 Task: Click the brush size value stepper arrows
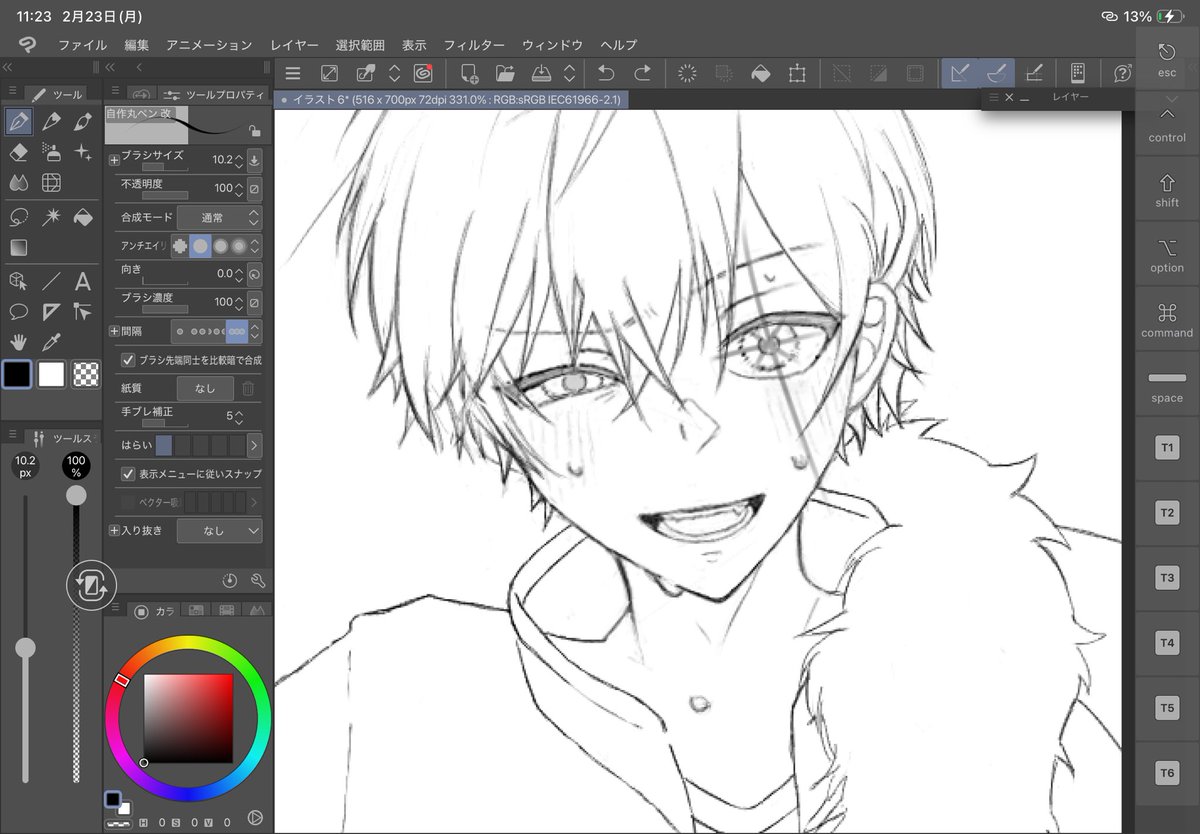pos(239,159)
